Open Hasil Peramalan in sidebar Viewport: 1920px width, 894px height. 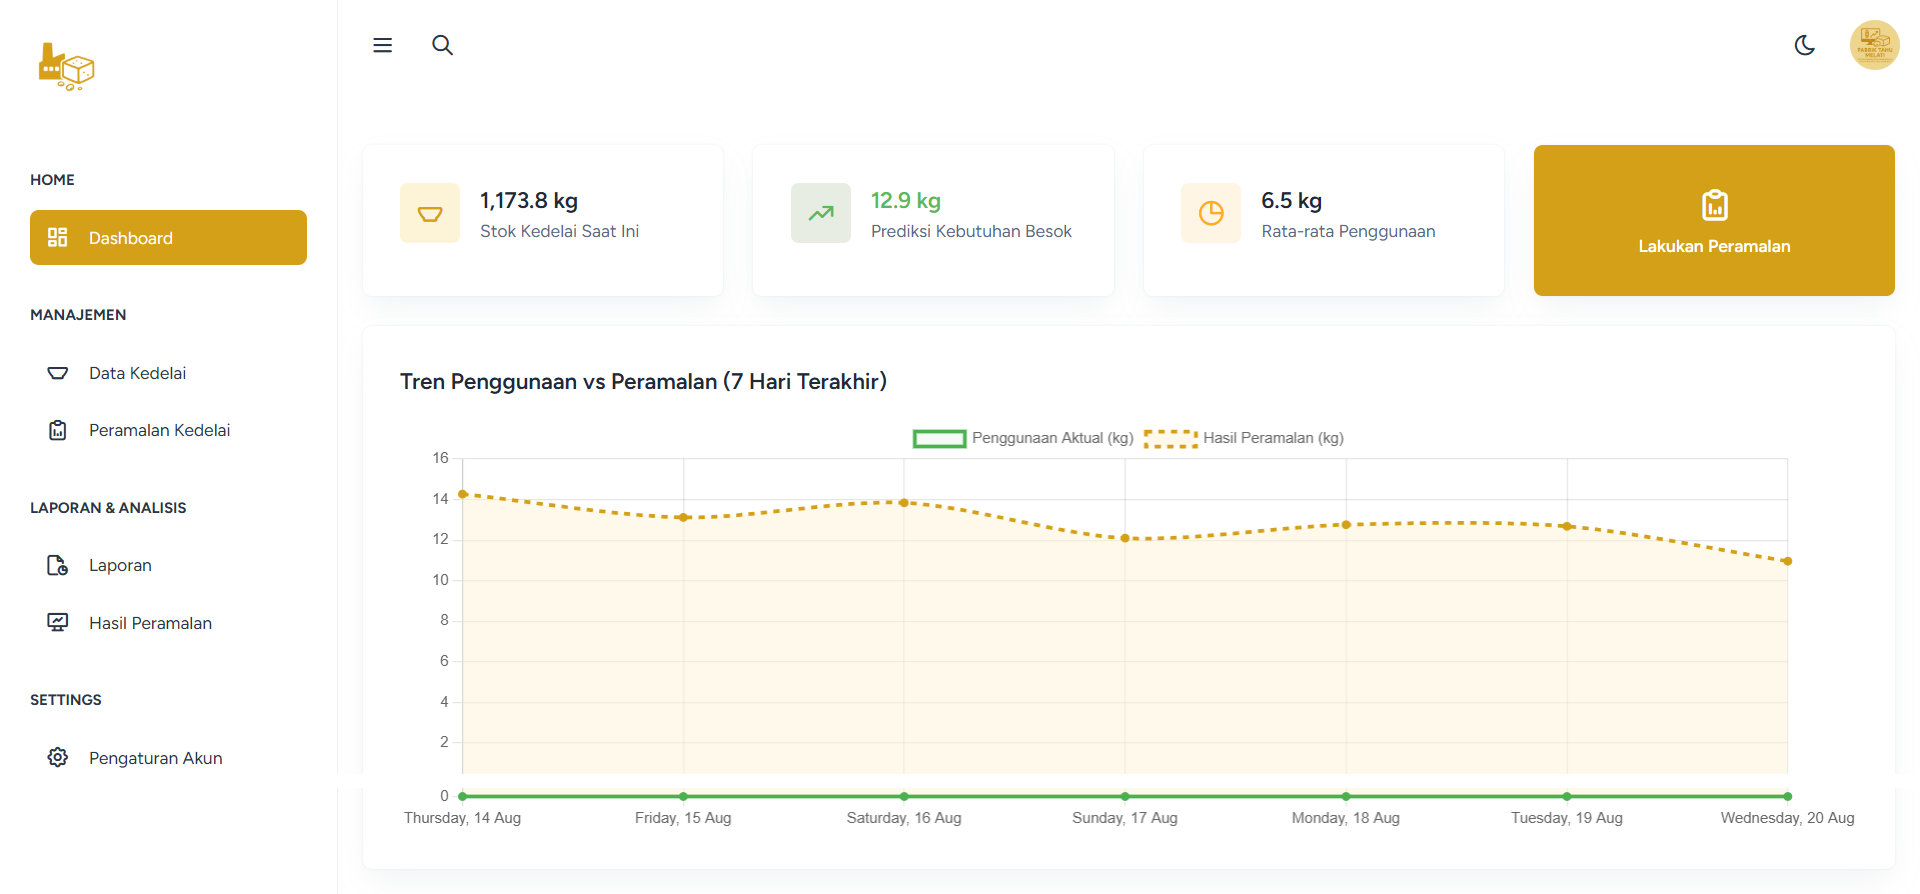coord(150,623)
